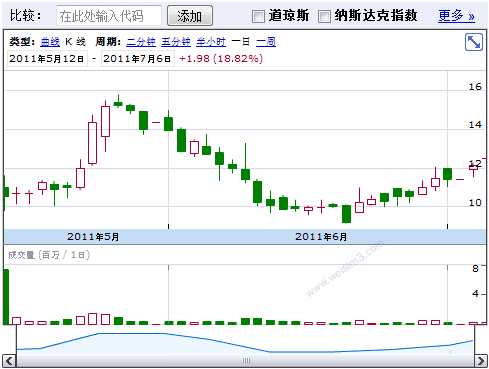Tick the 纳斯达克指数 checkbox

coord(324,16)
